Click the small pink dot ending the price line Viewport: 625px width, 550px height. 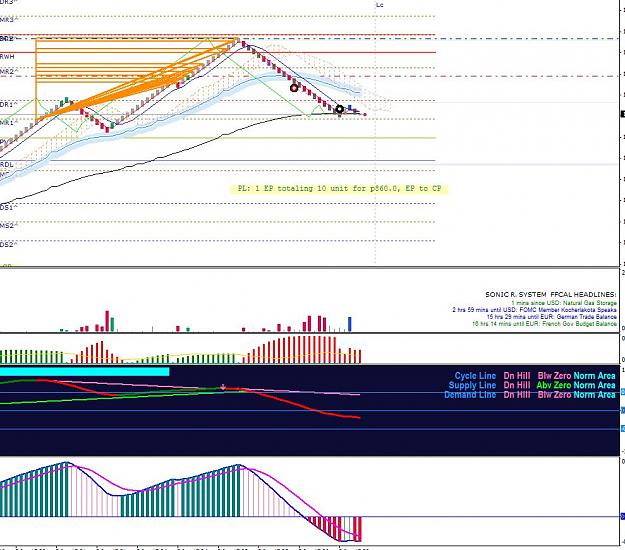click(x=365, y=115)
